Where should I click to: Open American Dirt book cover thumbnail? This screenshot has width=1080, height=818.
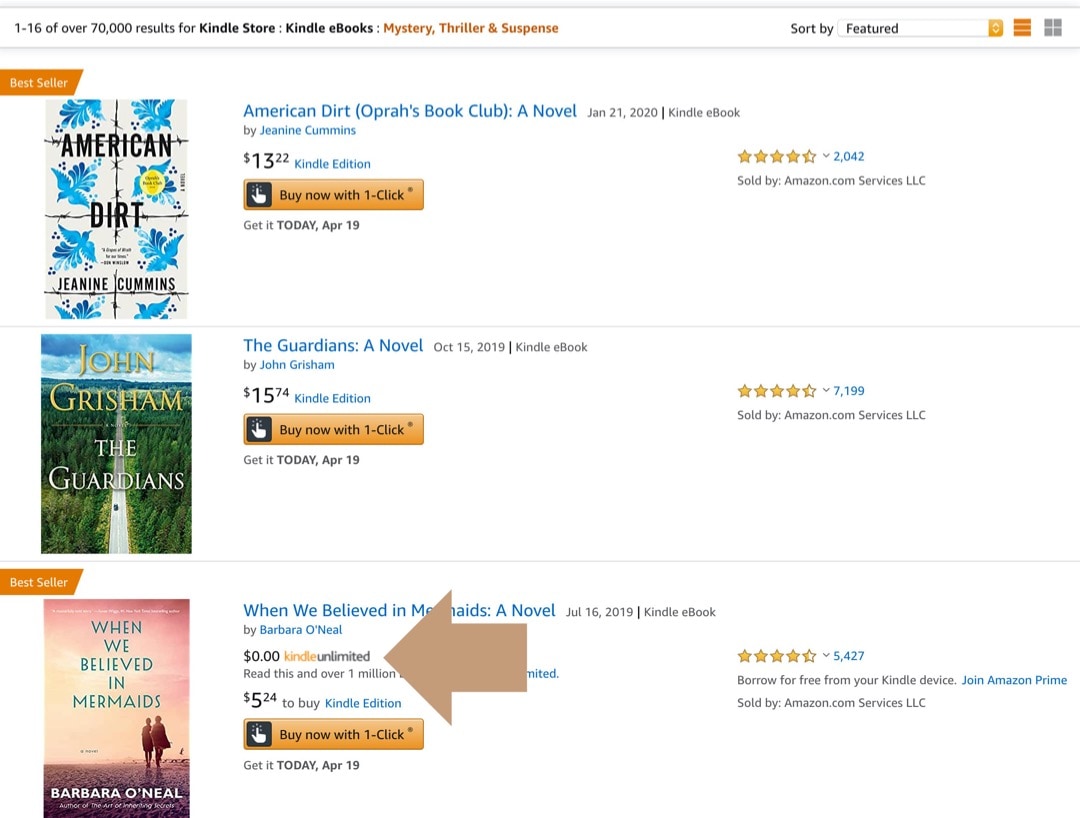coord(116,209)
